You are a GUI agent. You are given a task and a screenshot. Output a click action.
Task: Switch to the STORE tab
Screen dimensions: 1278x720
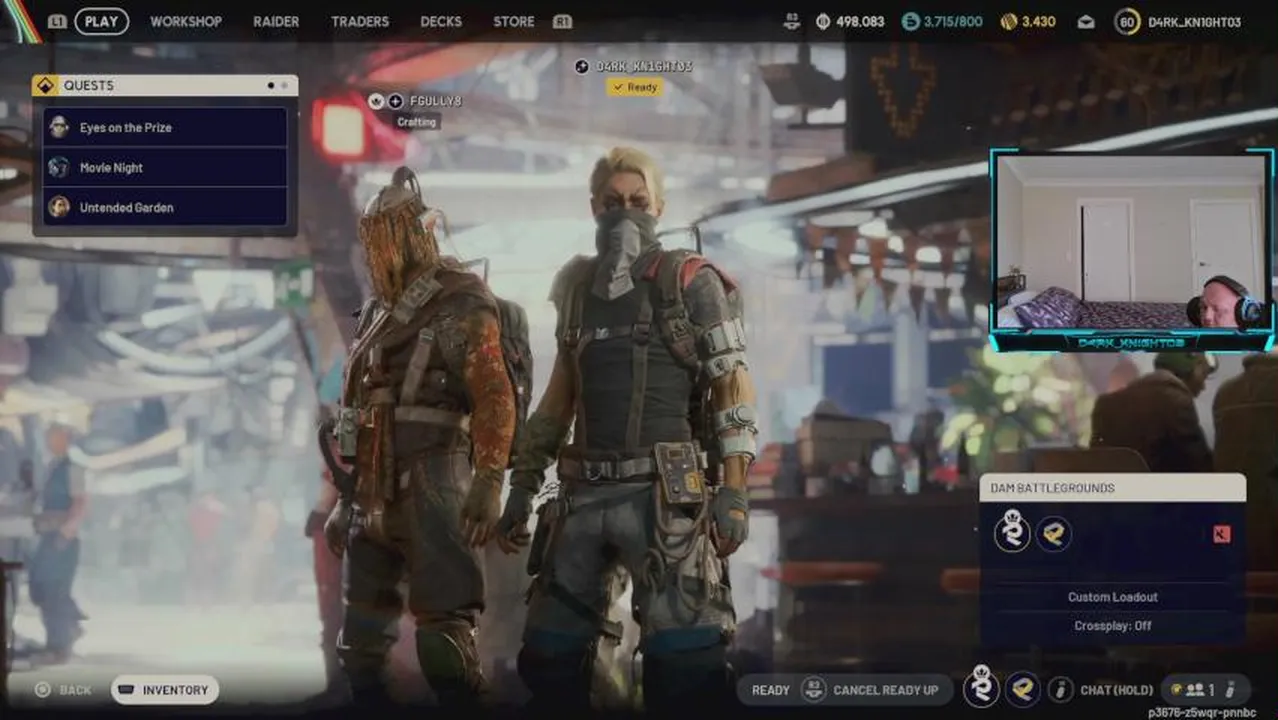pyautogui.click(x=514, y=21)
